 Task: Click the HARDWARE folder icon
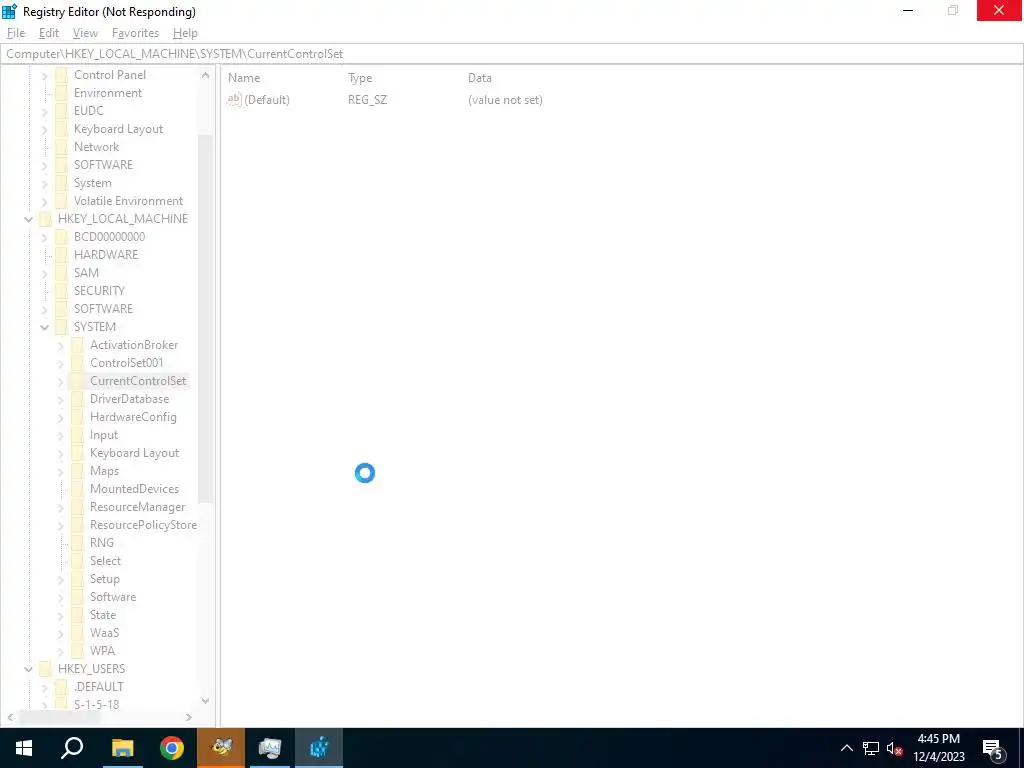click(61, 255)
